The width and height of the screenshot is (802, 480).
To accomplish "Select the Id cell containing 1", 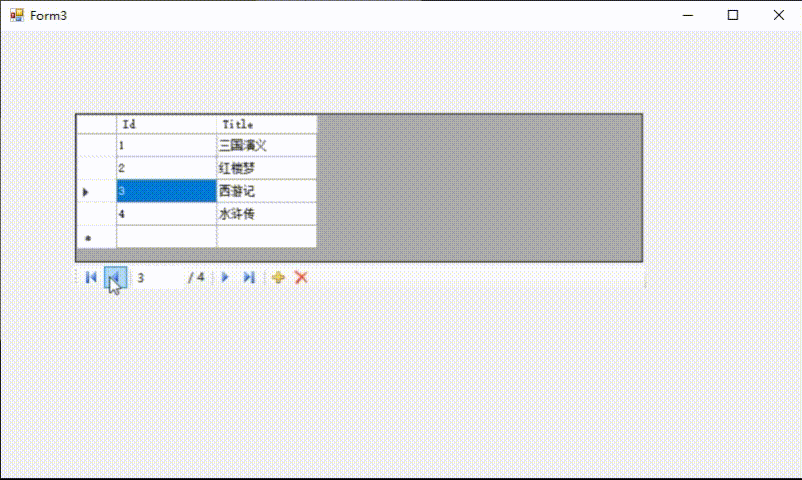I will pyautogui.click(x=167, y=145).
